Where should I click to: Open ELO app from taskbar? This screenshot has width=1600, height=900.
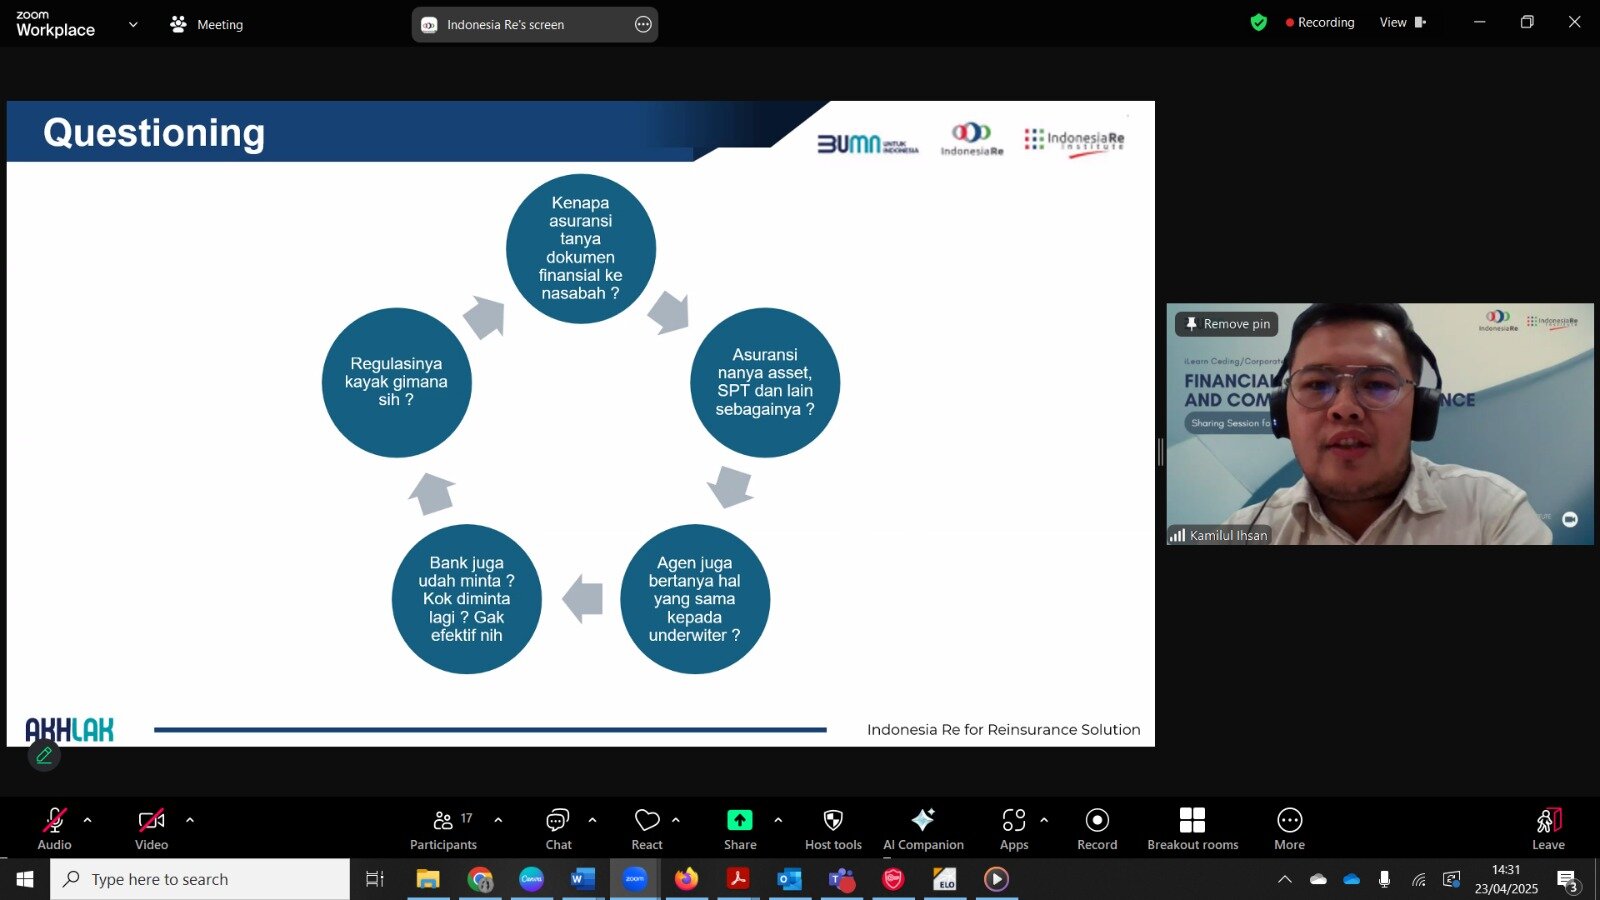945,879
